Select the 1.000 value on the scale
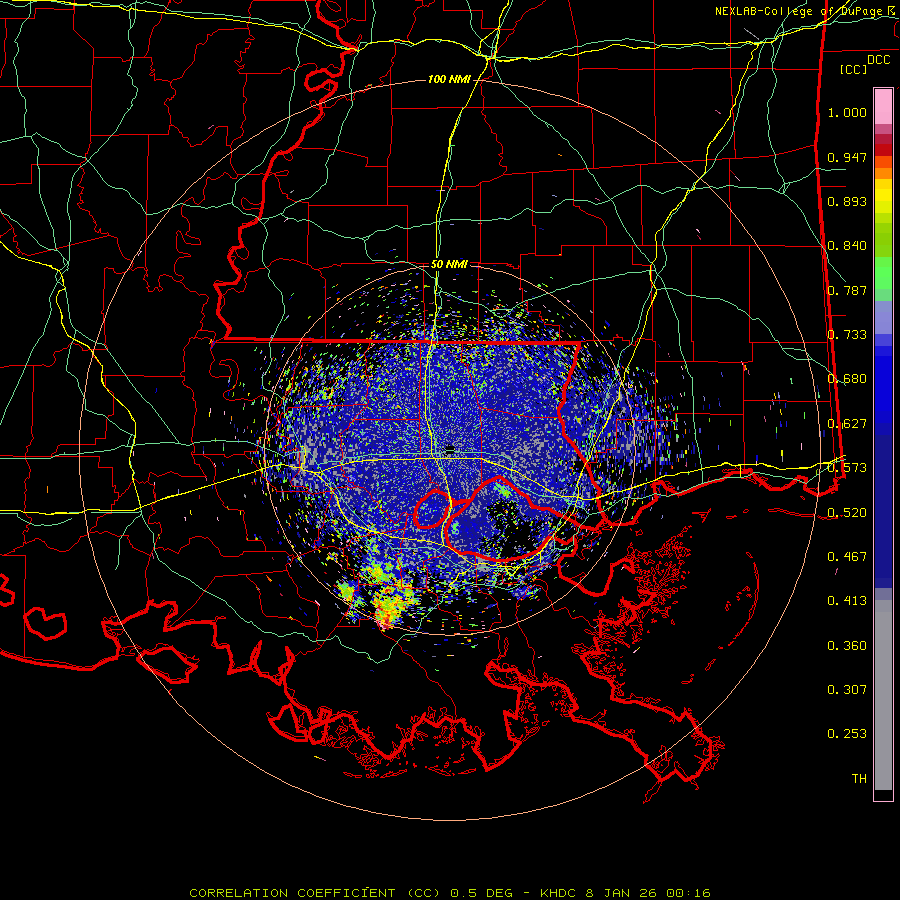 click(847, 112)
